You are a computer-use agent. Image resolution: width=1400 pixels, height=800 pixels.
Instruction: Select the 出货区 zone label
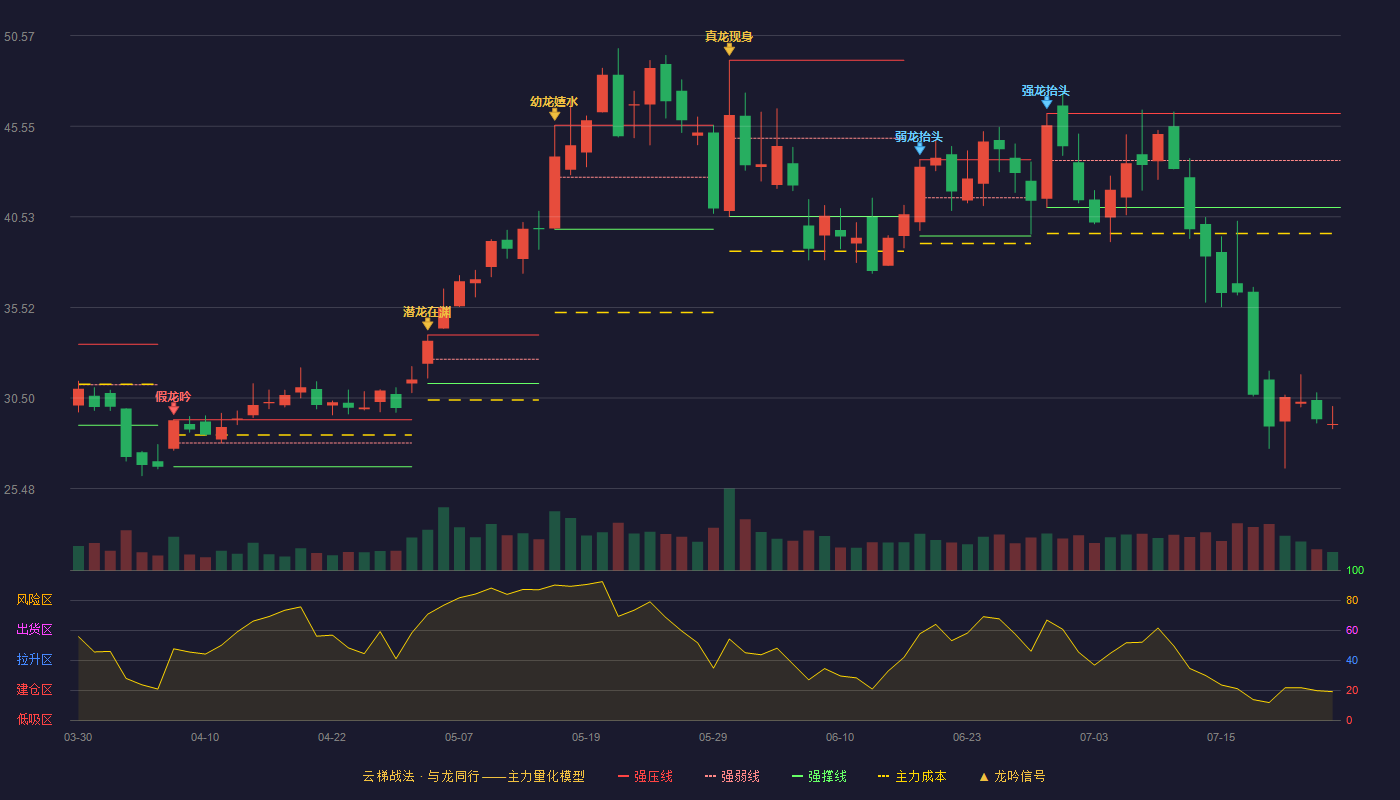(x=34, y=630)
